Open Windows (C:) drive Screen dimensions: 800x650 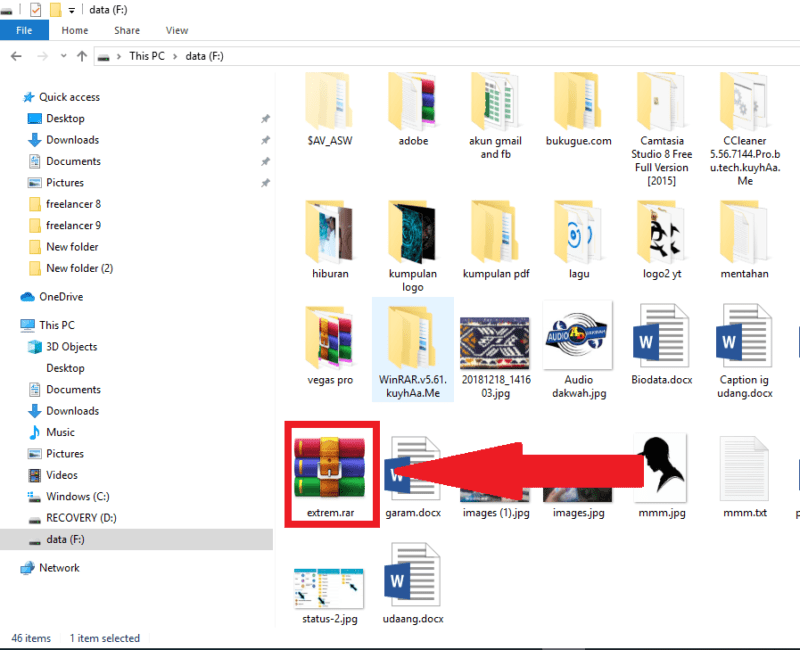point(78,496)
